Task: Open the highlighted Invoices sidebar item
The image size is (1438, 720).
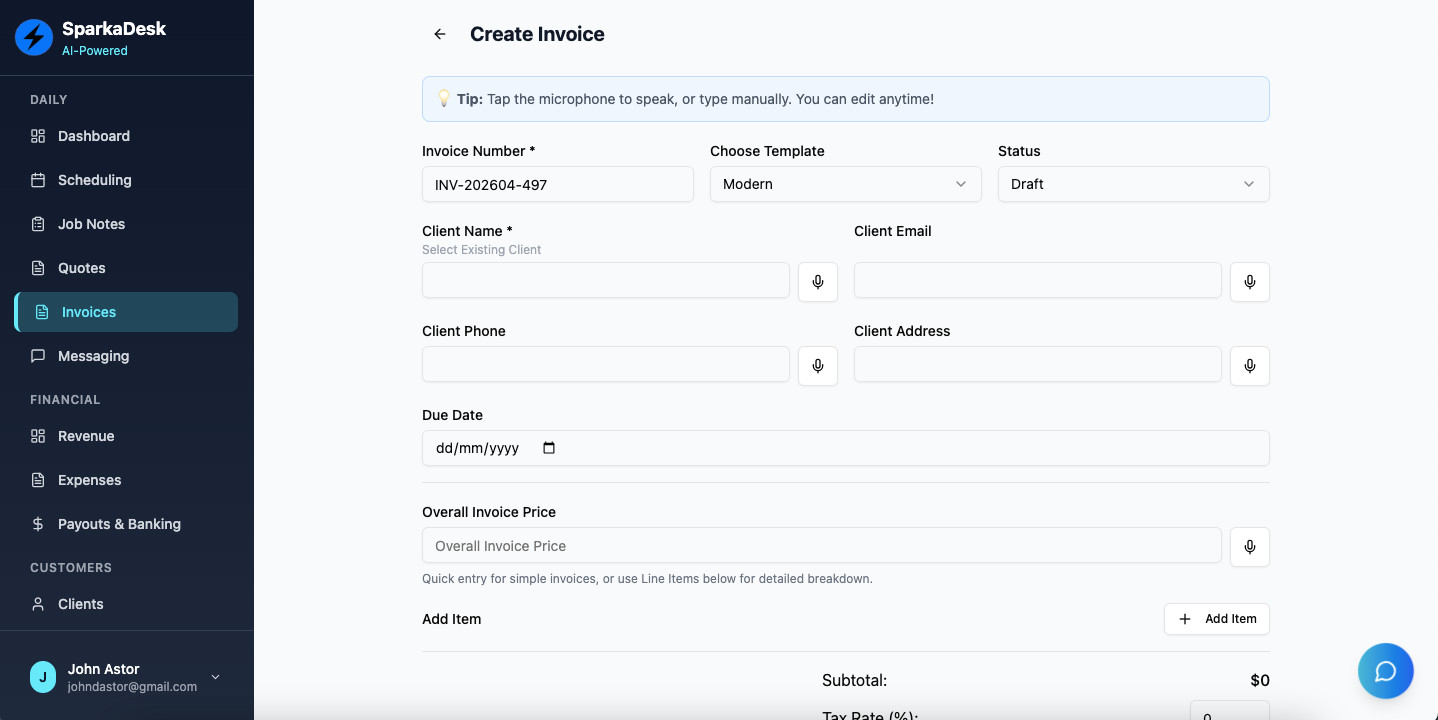Action: (x=126, y=312)
